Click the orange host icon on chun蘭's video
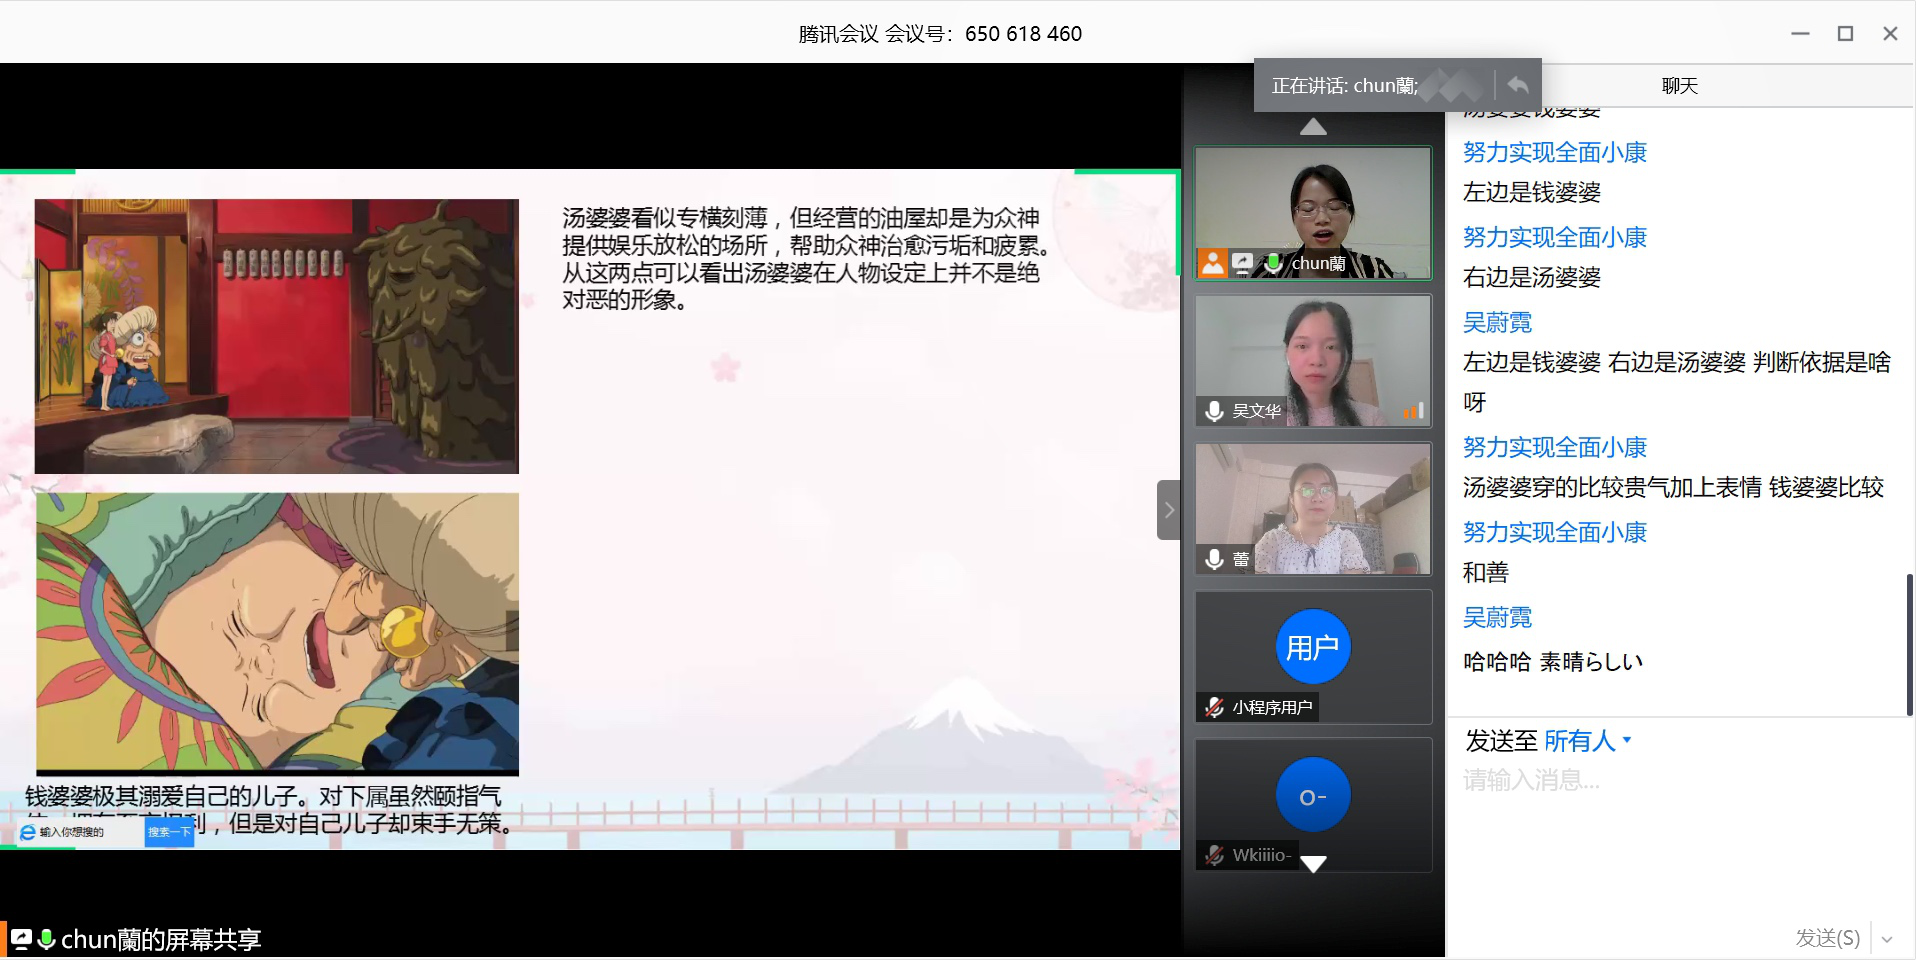Image resolution: width=1916 pixels, height=960 pixels. [1213, 263]
